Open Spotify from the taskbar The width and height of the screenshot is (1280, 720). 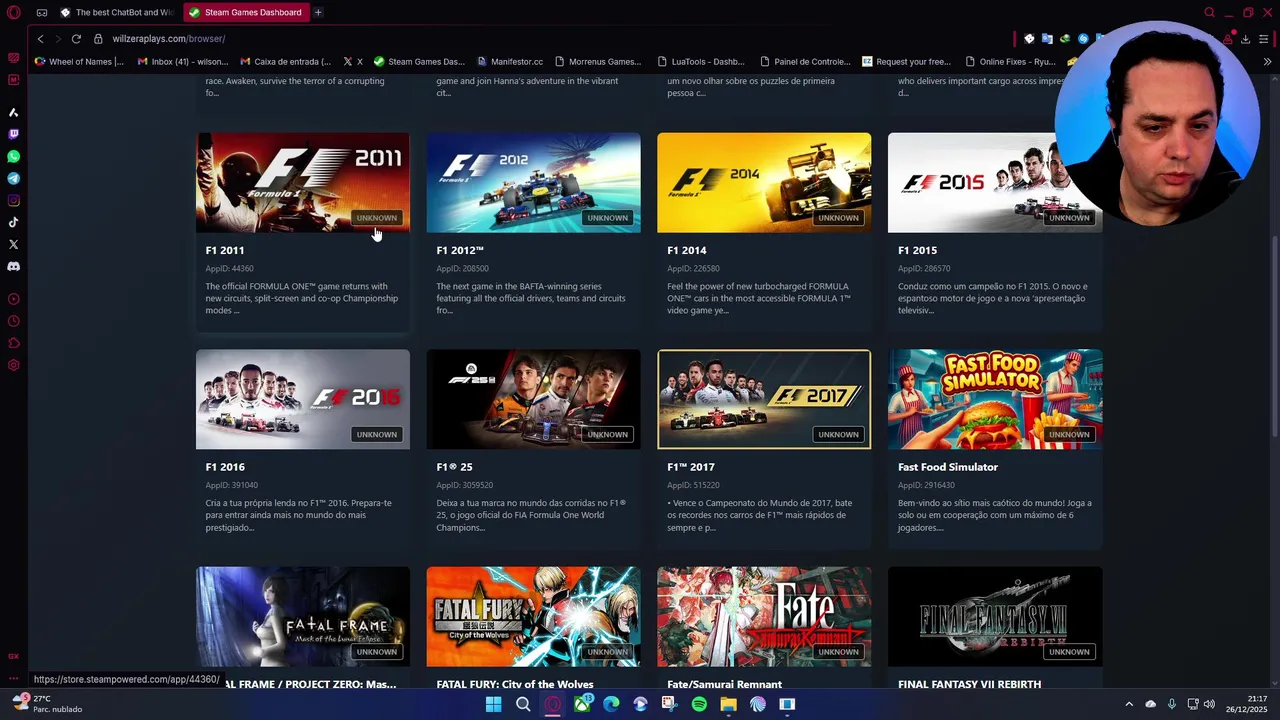[699, 704]
